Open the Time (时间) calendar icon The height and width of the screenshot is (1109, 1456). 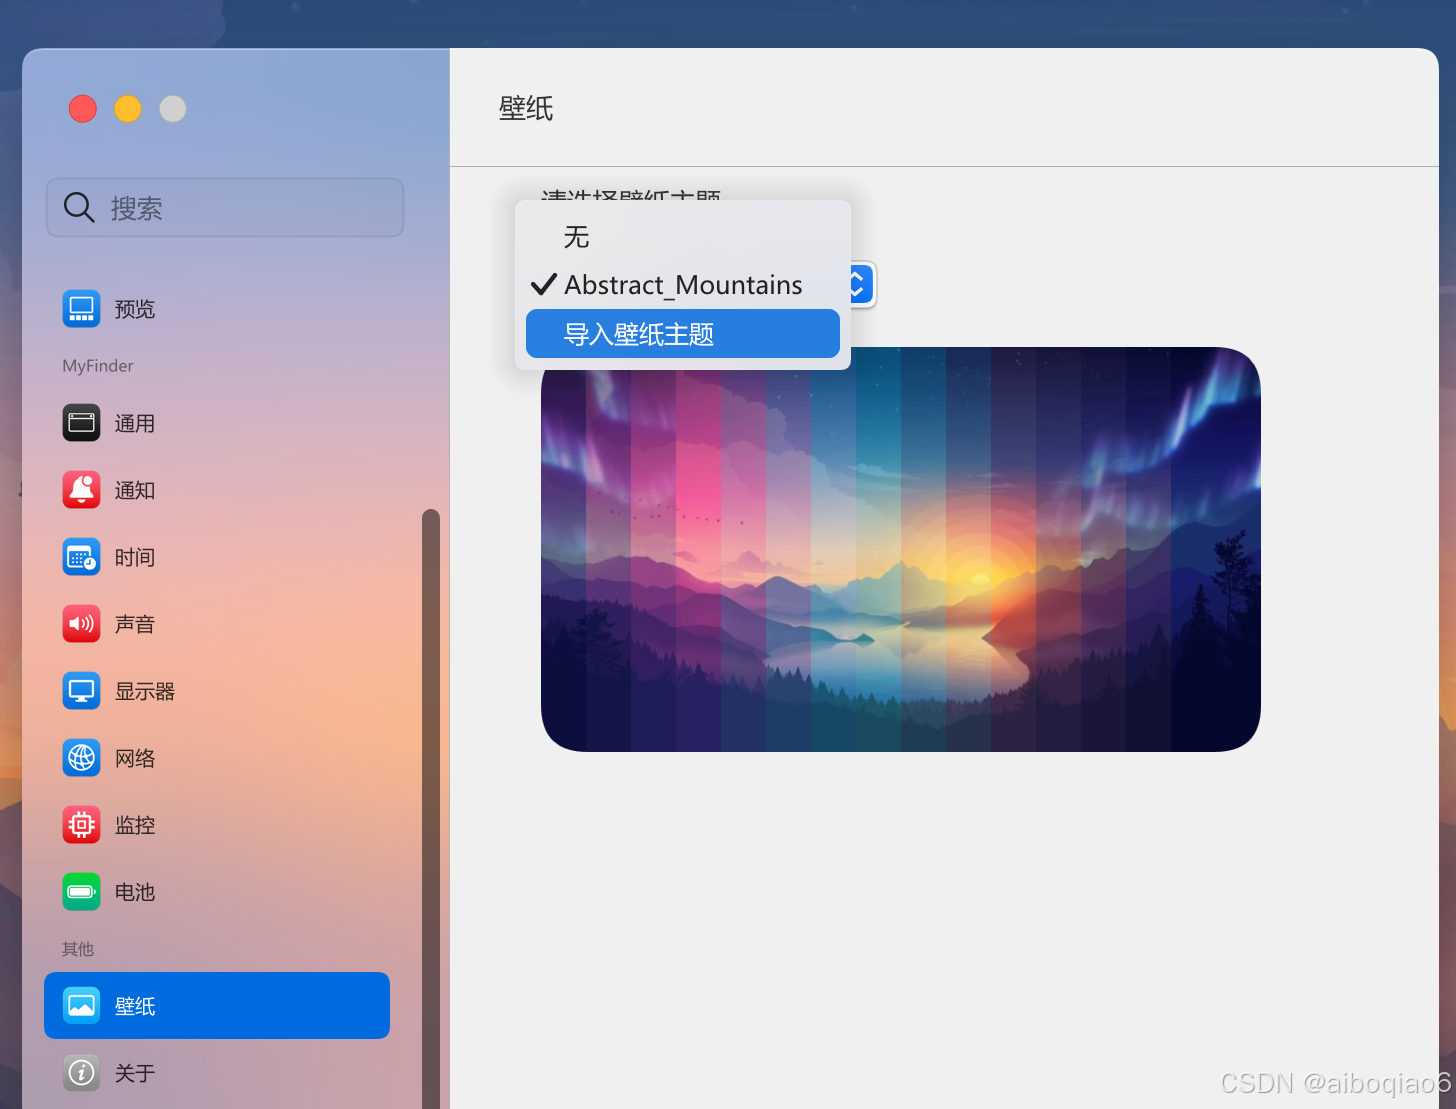tap(81, 557)
